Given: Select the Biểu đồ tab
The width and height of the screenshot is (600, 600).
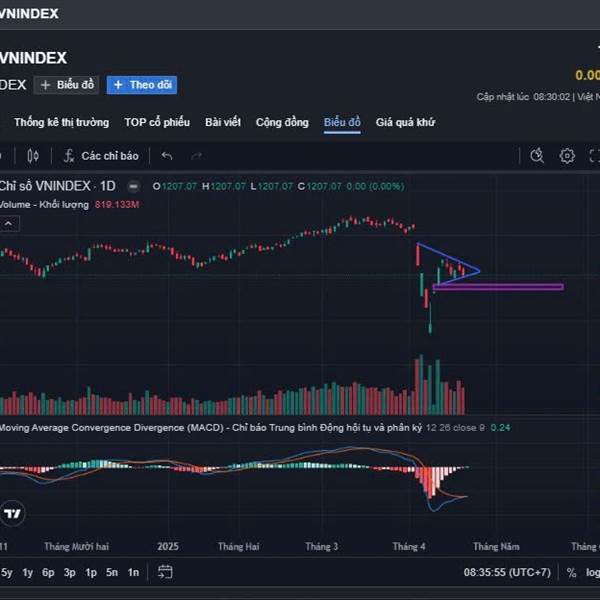Looking at the screenshot, I should point(342,122).
